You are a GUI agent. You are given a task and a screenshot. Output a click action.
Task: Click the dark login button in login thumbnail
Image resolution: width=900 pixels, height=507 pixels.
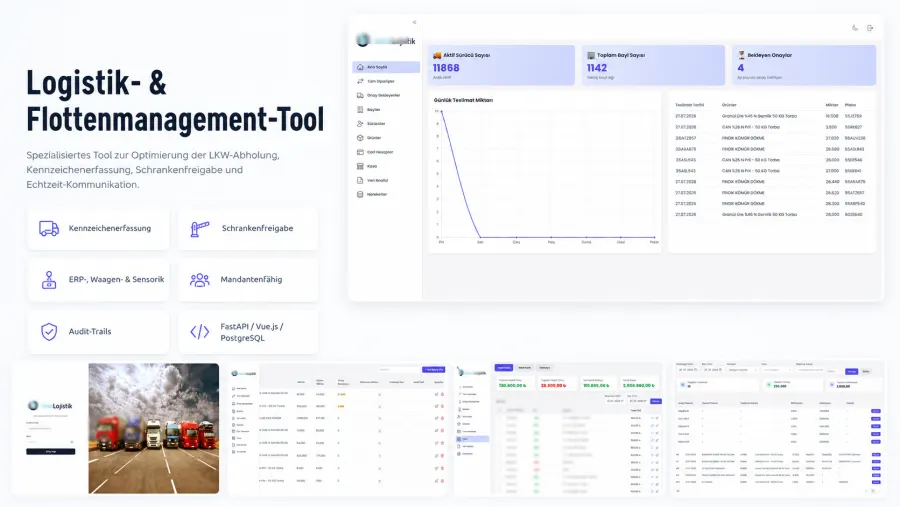(x=51, y=451)
